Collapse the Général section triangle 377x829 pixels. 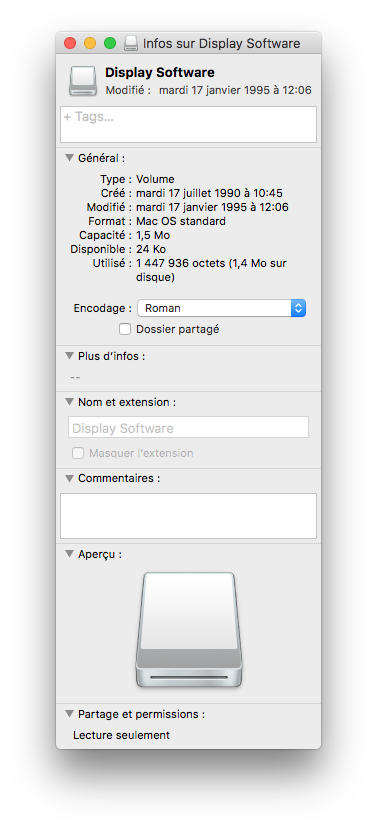tap(69, 158)
